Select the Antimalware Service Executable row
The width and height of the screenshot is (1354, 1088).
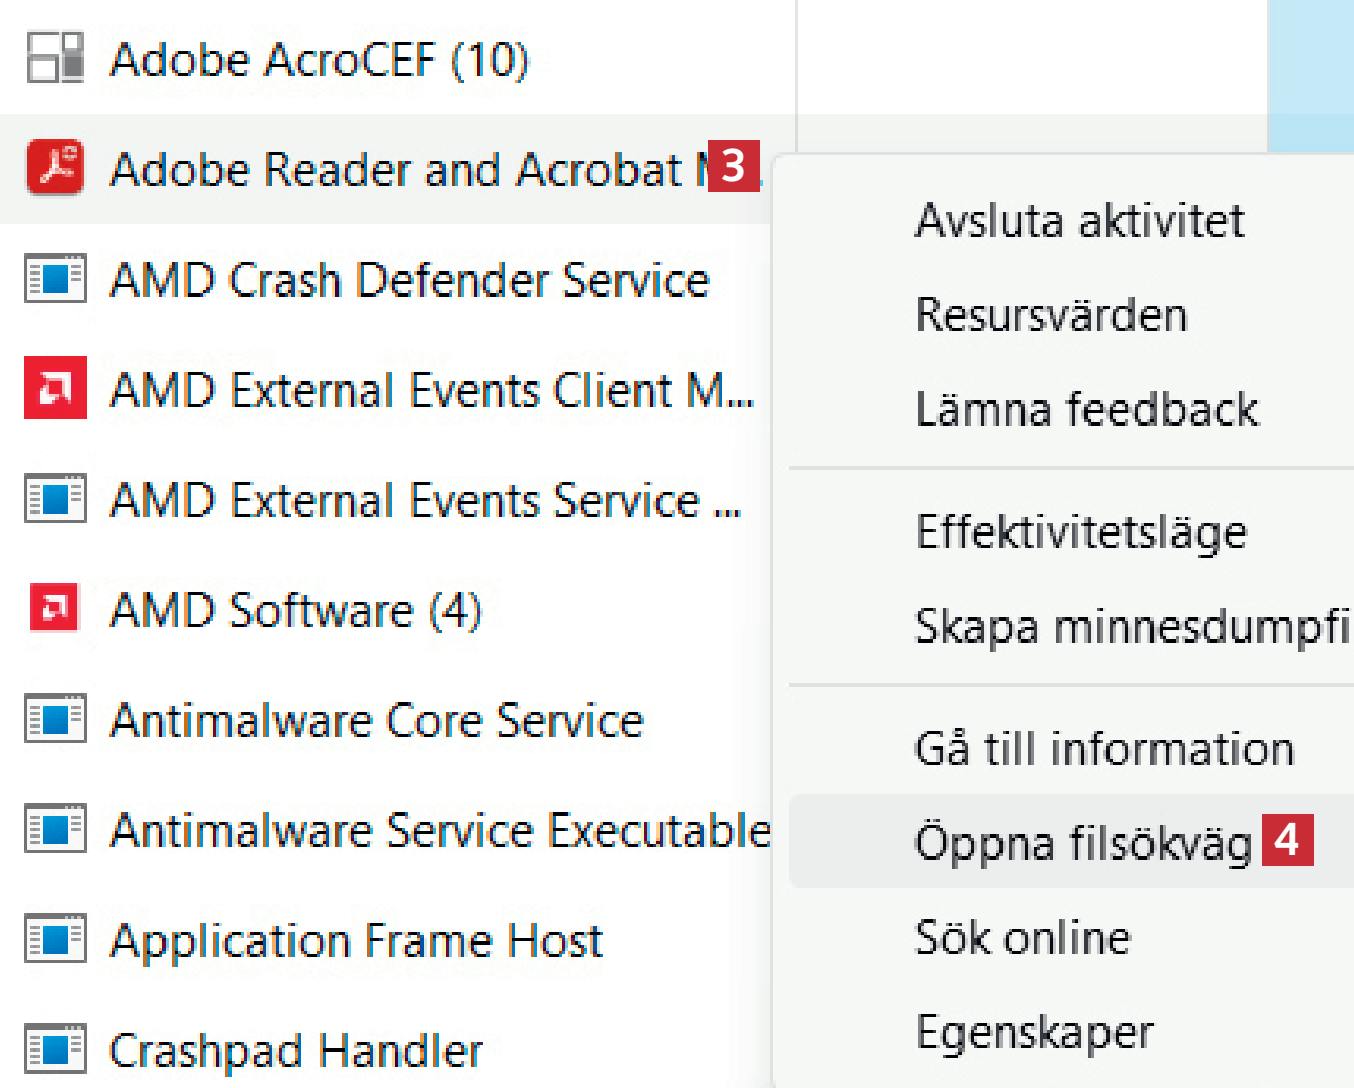click(x=440, y=830)
